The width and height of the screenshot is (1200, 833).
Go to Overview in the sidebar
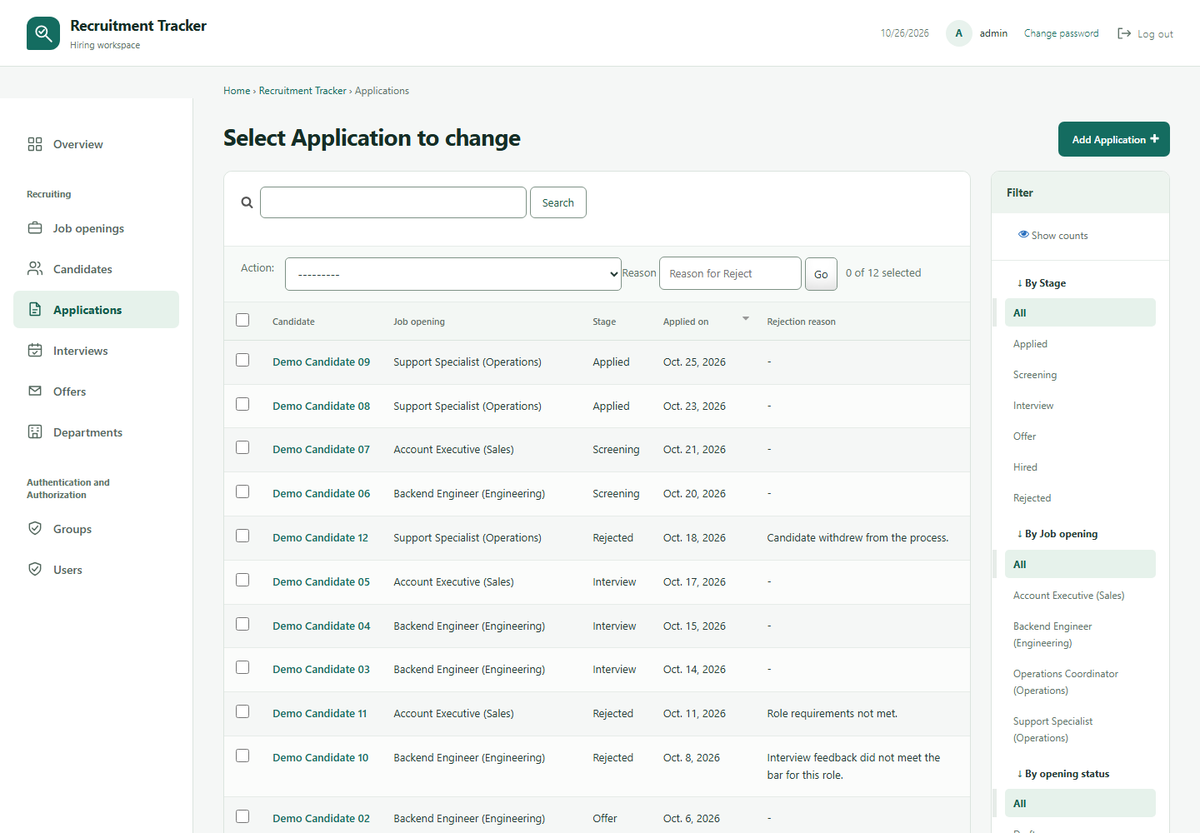96,144
